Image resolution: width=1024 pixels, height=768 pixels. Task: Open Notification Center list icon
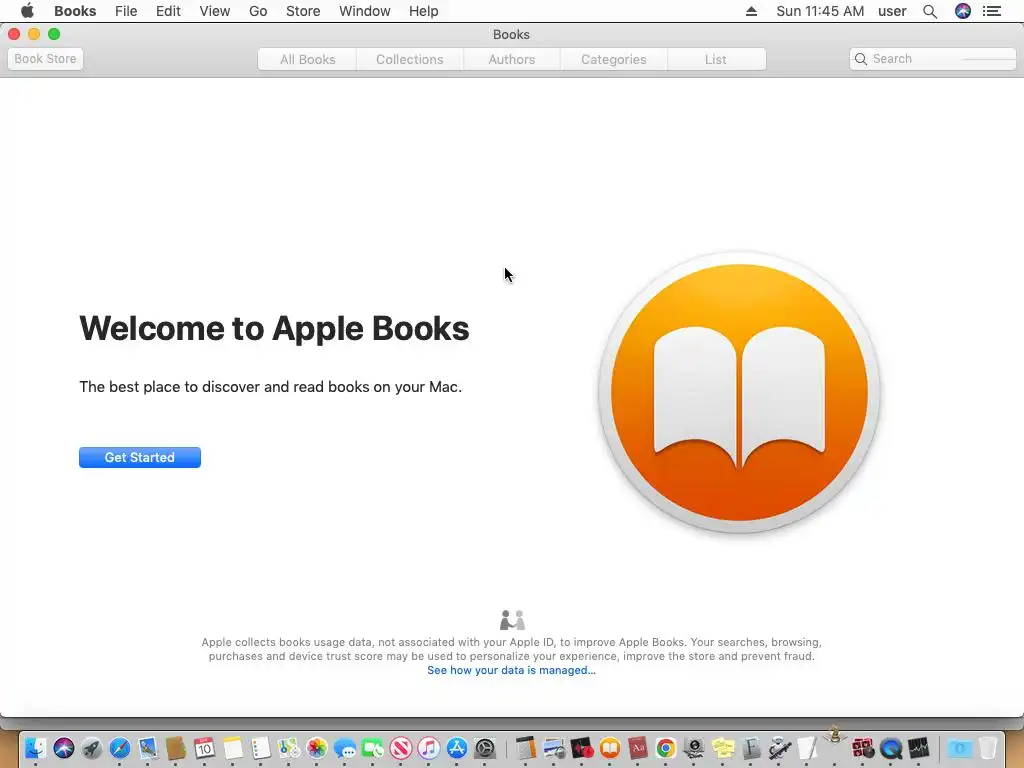pos(991,11)
